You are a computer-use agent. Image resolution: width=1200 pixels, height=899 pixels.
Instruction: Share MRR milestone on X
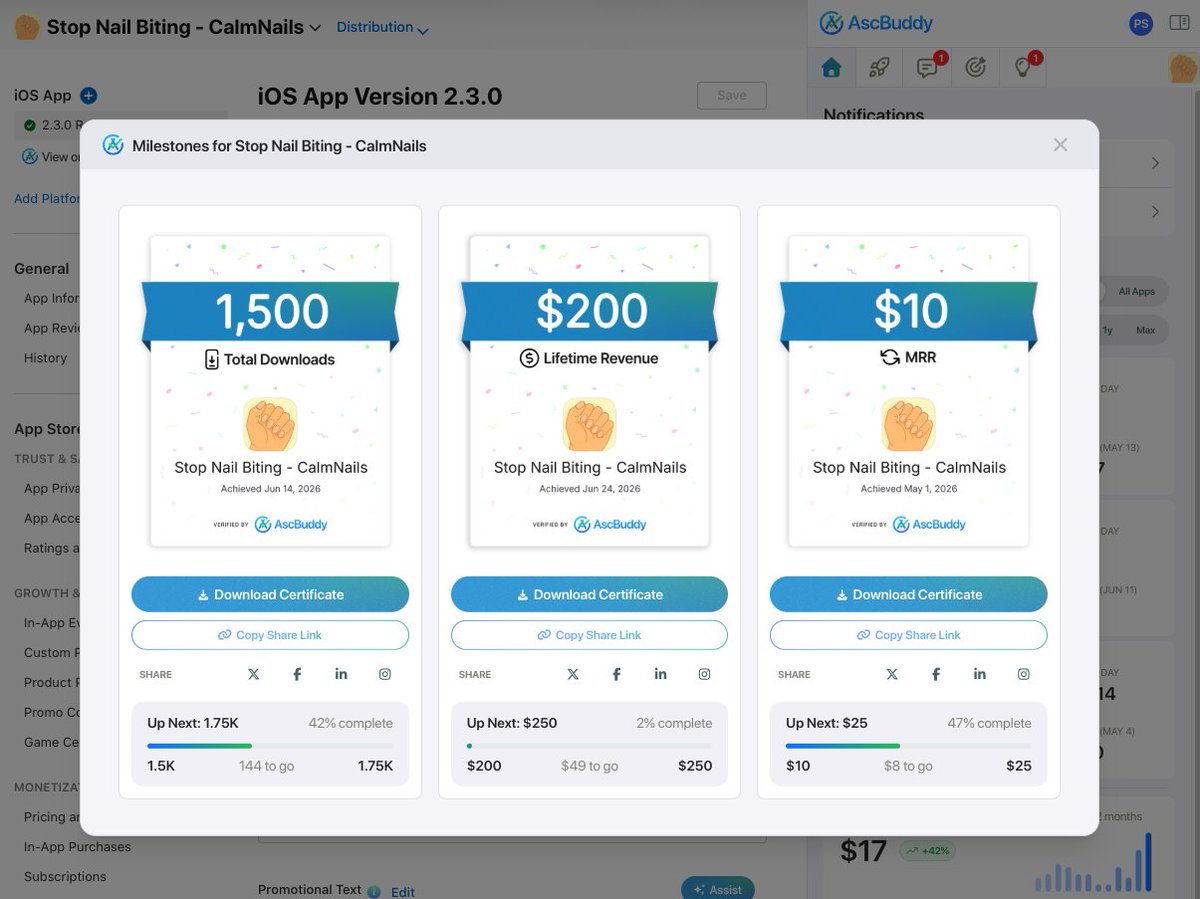point(892,674)
